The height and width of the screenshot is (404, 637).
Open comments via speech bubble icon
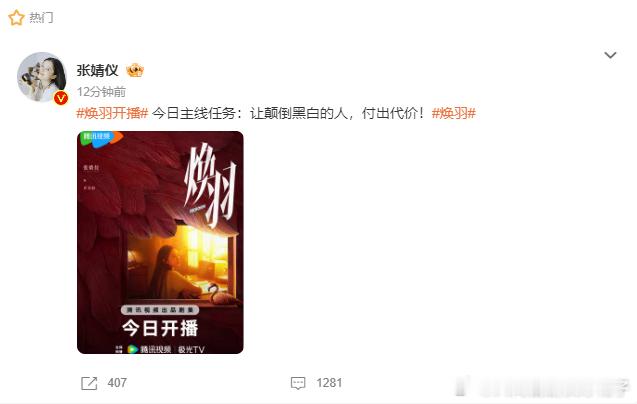pyautogui.click(x=298, y=383)
